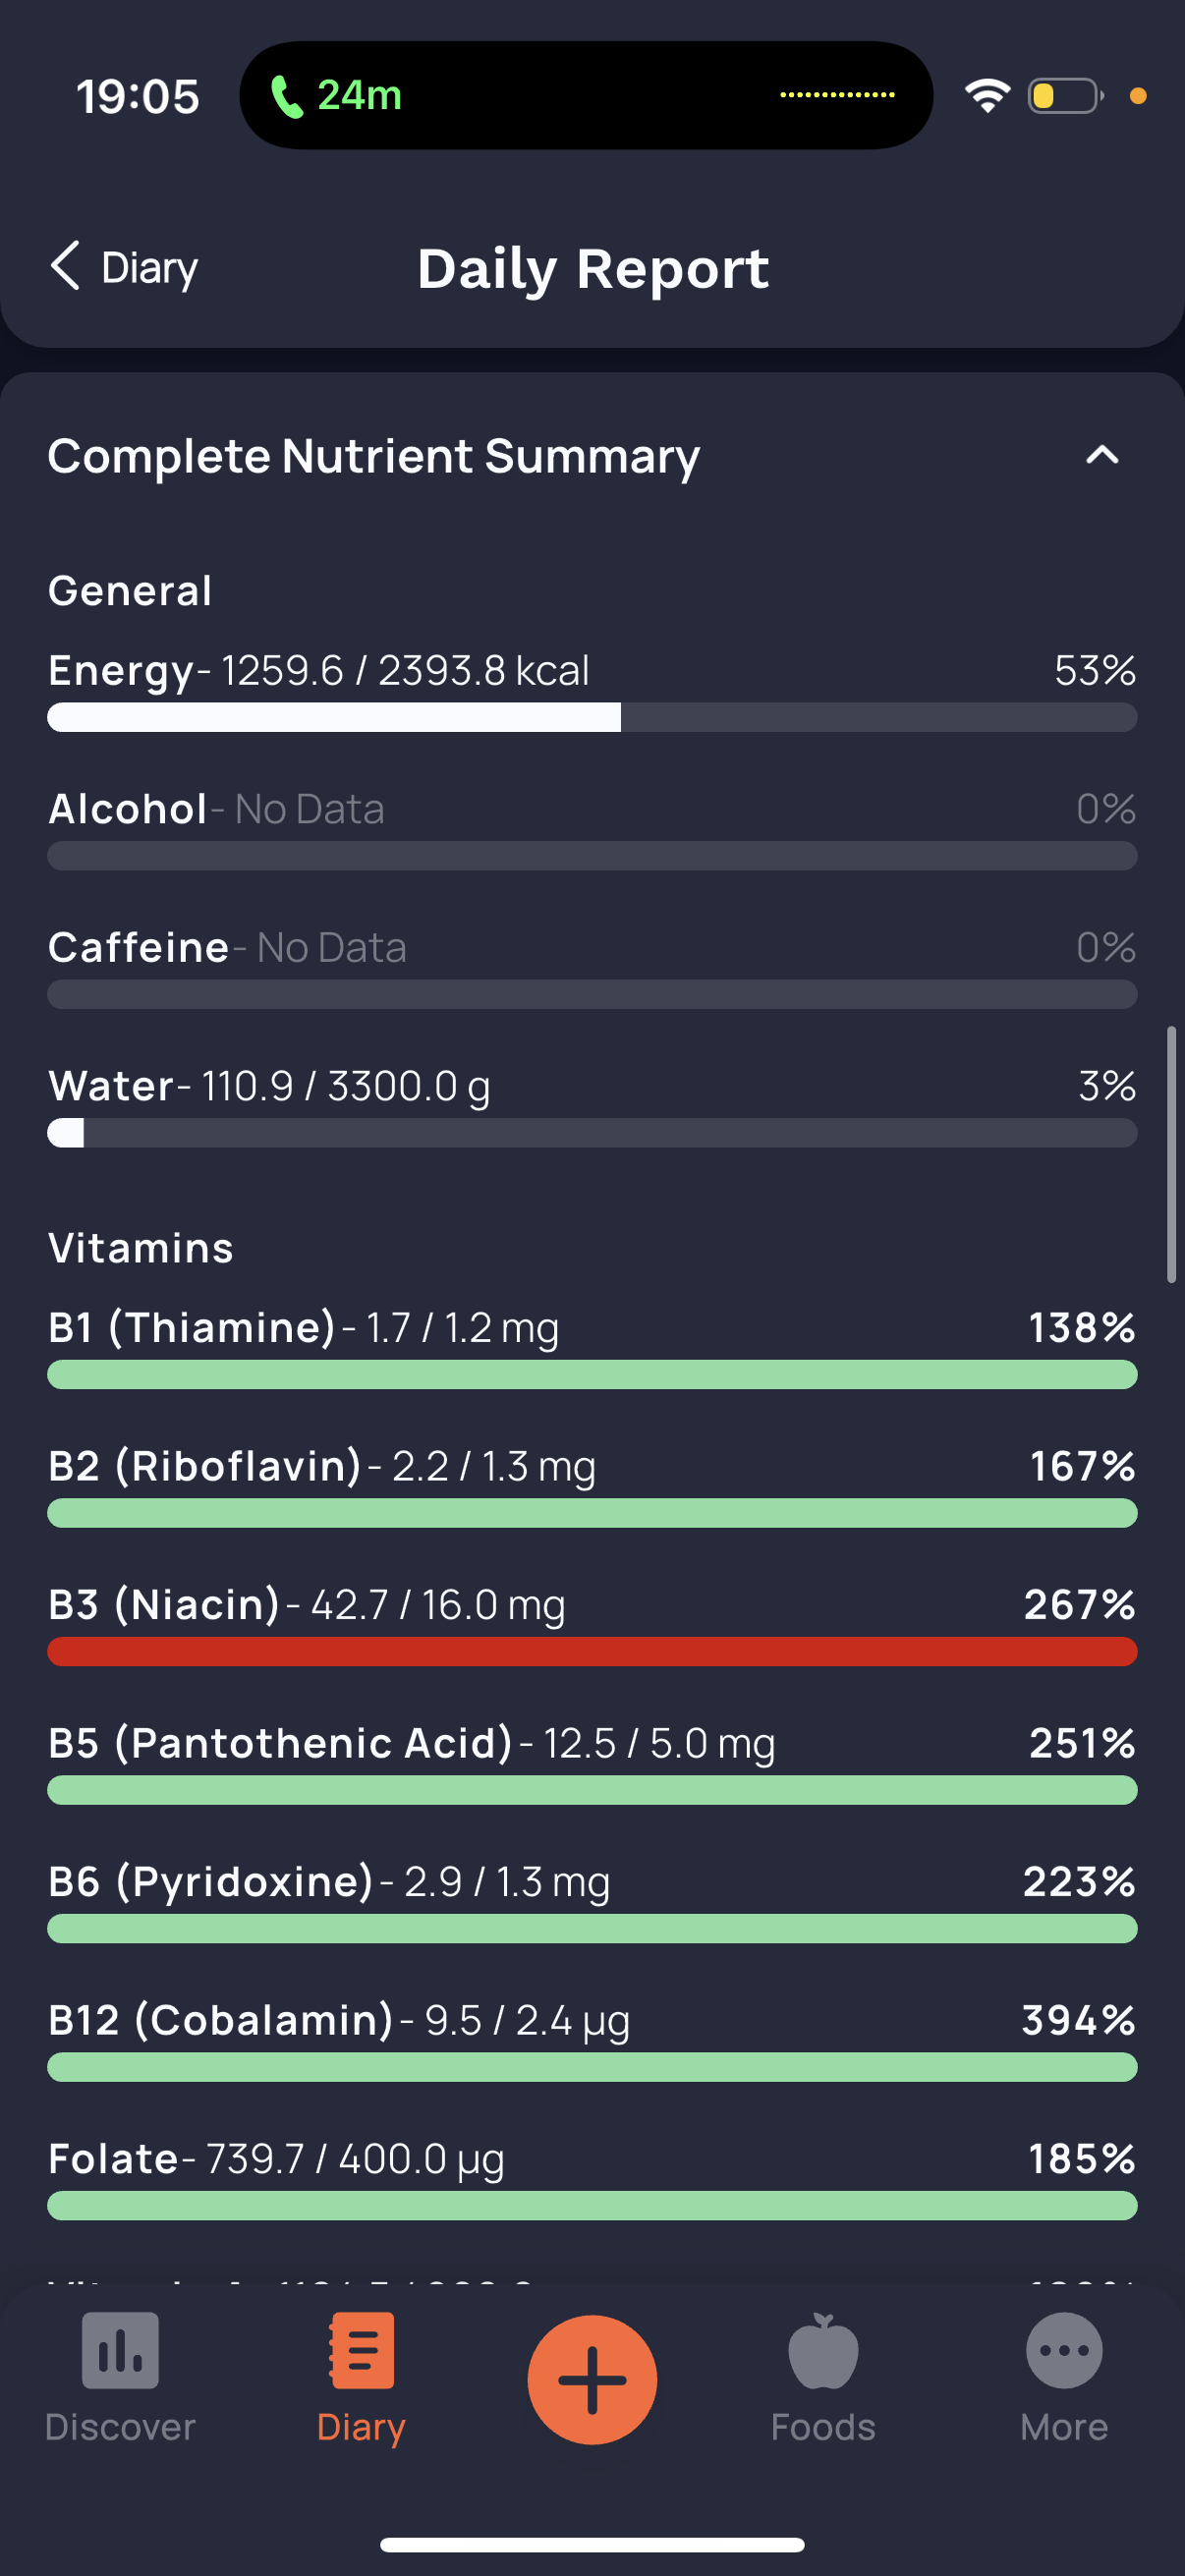This screenshot has height=2576, width=1185.
Task: Switch to the Foods tab label
Action: coord(823,2427)
